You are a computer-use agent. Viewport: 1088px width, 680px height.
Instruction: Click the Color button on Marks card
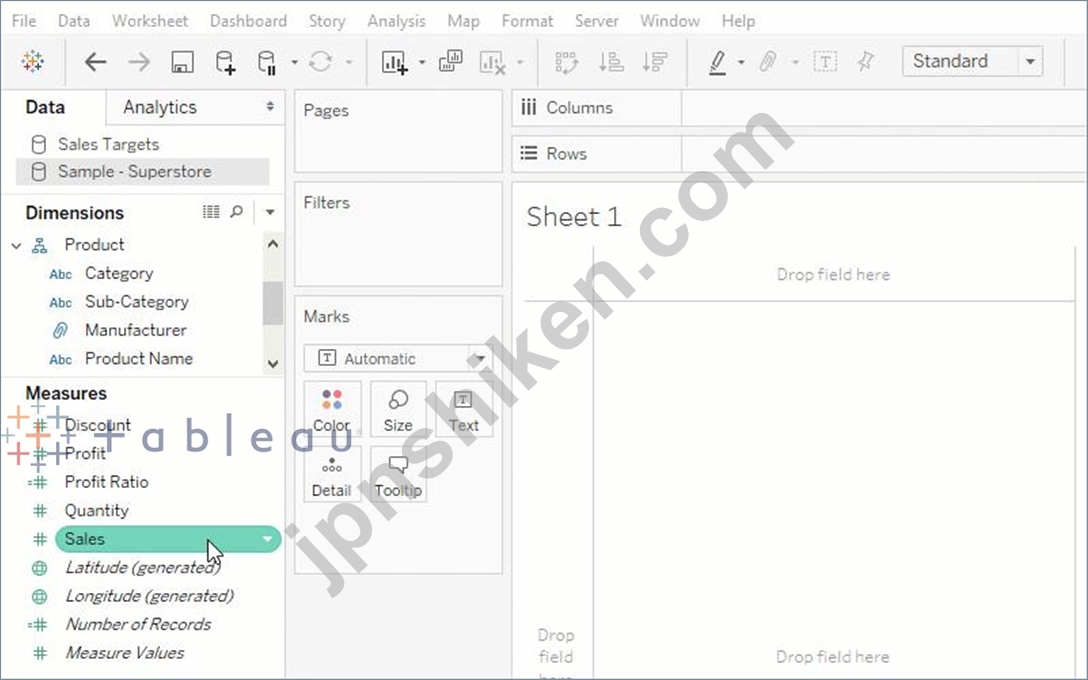click(332, 409)
